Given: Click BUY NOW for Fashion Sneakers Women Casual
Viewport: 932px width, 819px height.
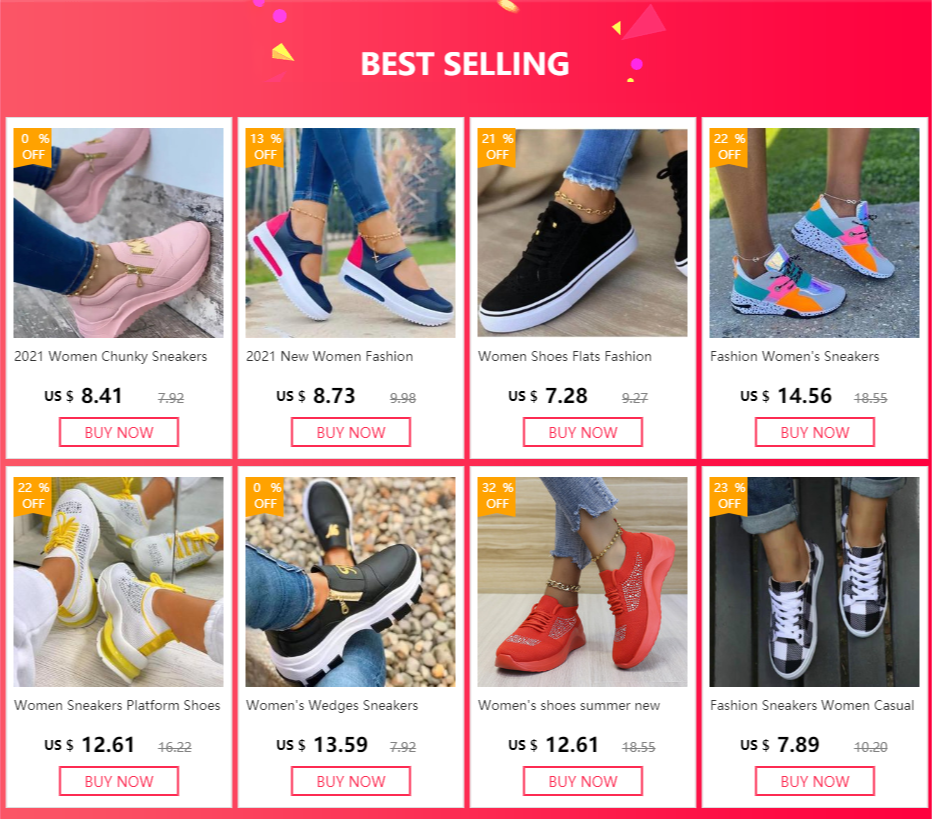Looking at the screenshot, I should pyautogui.click(x=815, y=781).
